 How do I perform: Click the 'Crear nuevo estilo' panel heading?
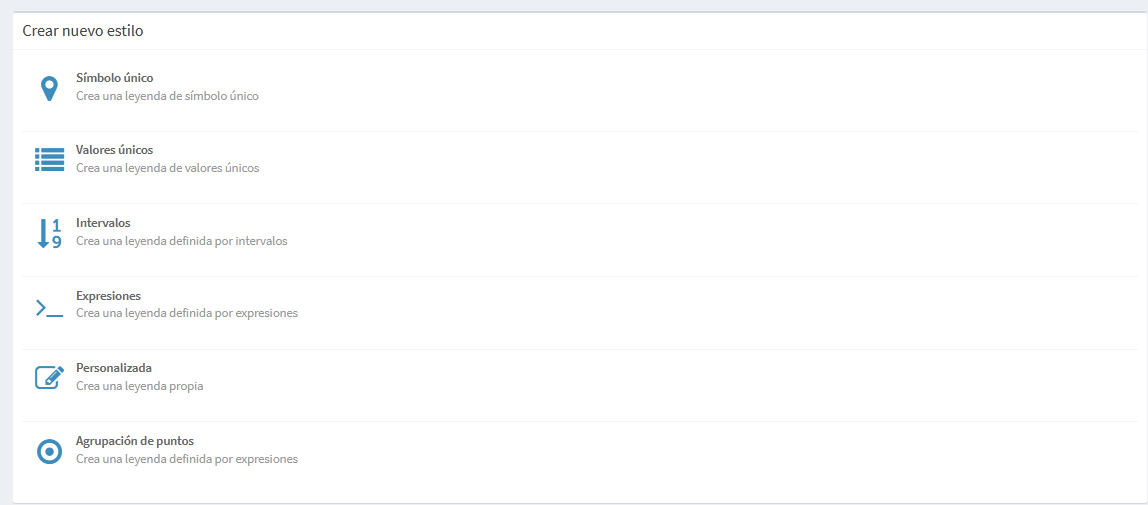[x=83, y=31]
